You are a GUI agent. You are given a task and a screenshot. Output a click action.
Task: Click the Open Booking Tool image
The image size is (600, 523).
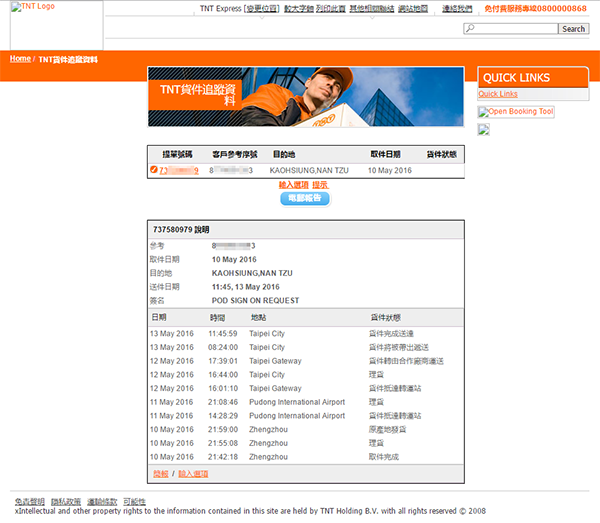516,112
